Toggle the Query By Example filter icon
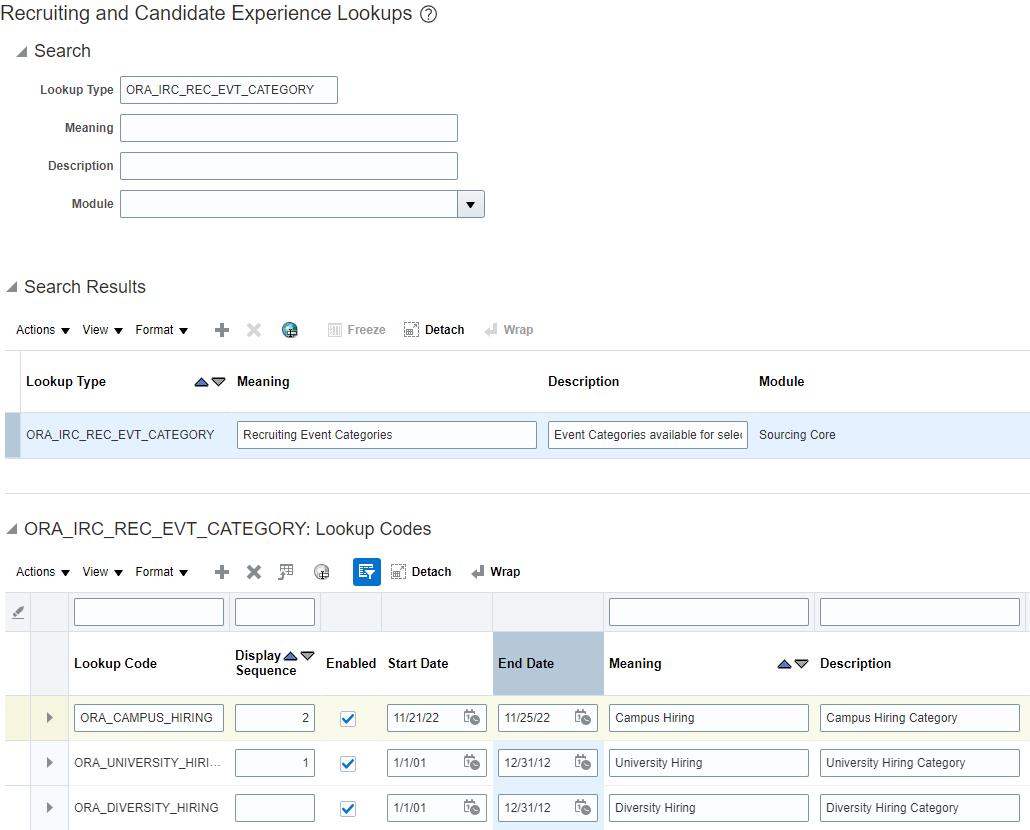This screenshot has height=830, width=1030. 367,572
